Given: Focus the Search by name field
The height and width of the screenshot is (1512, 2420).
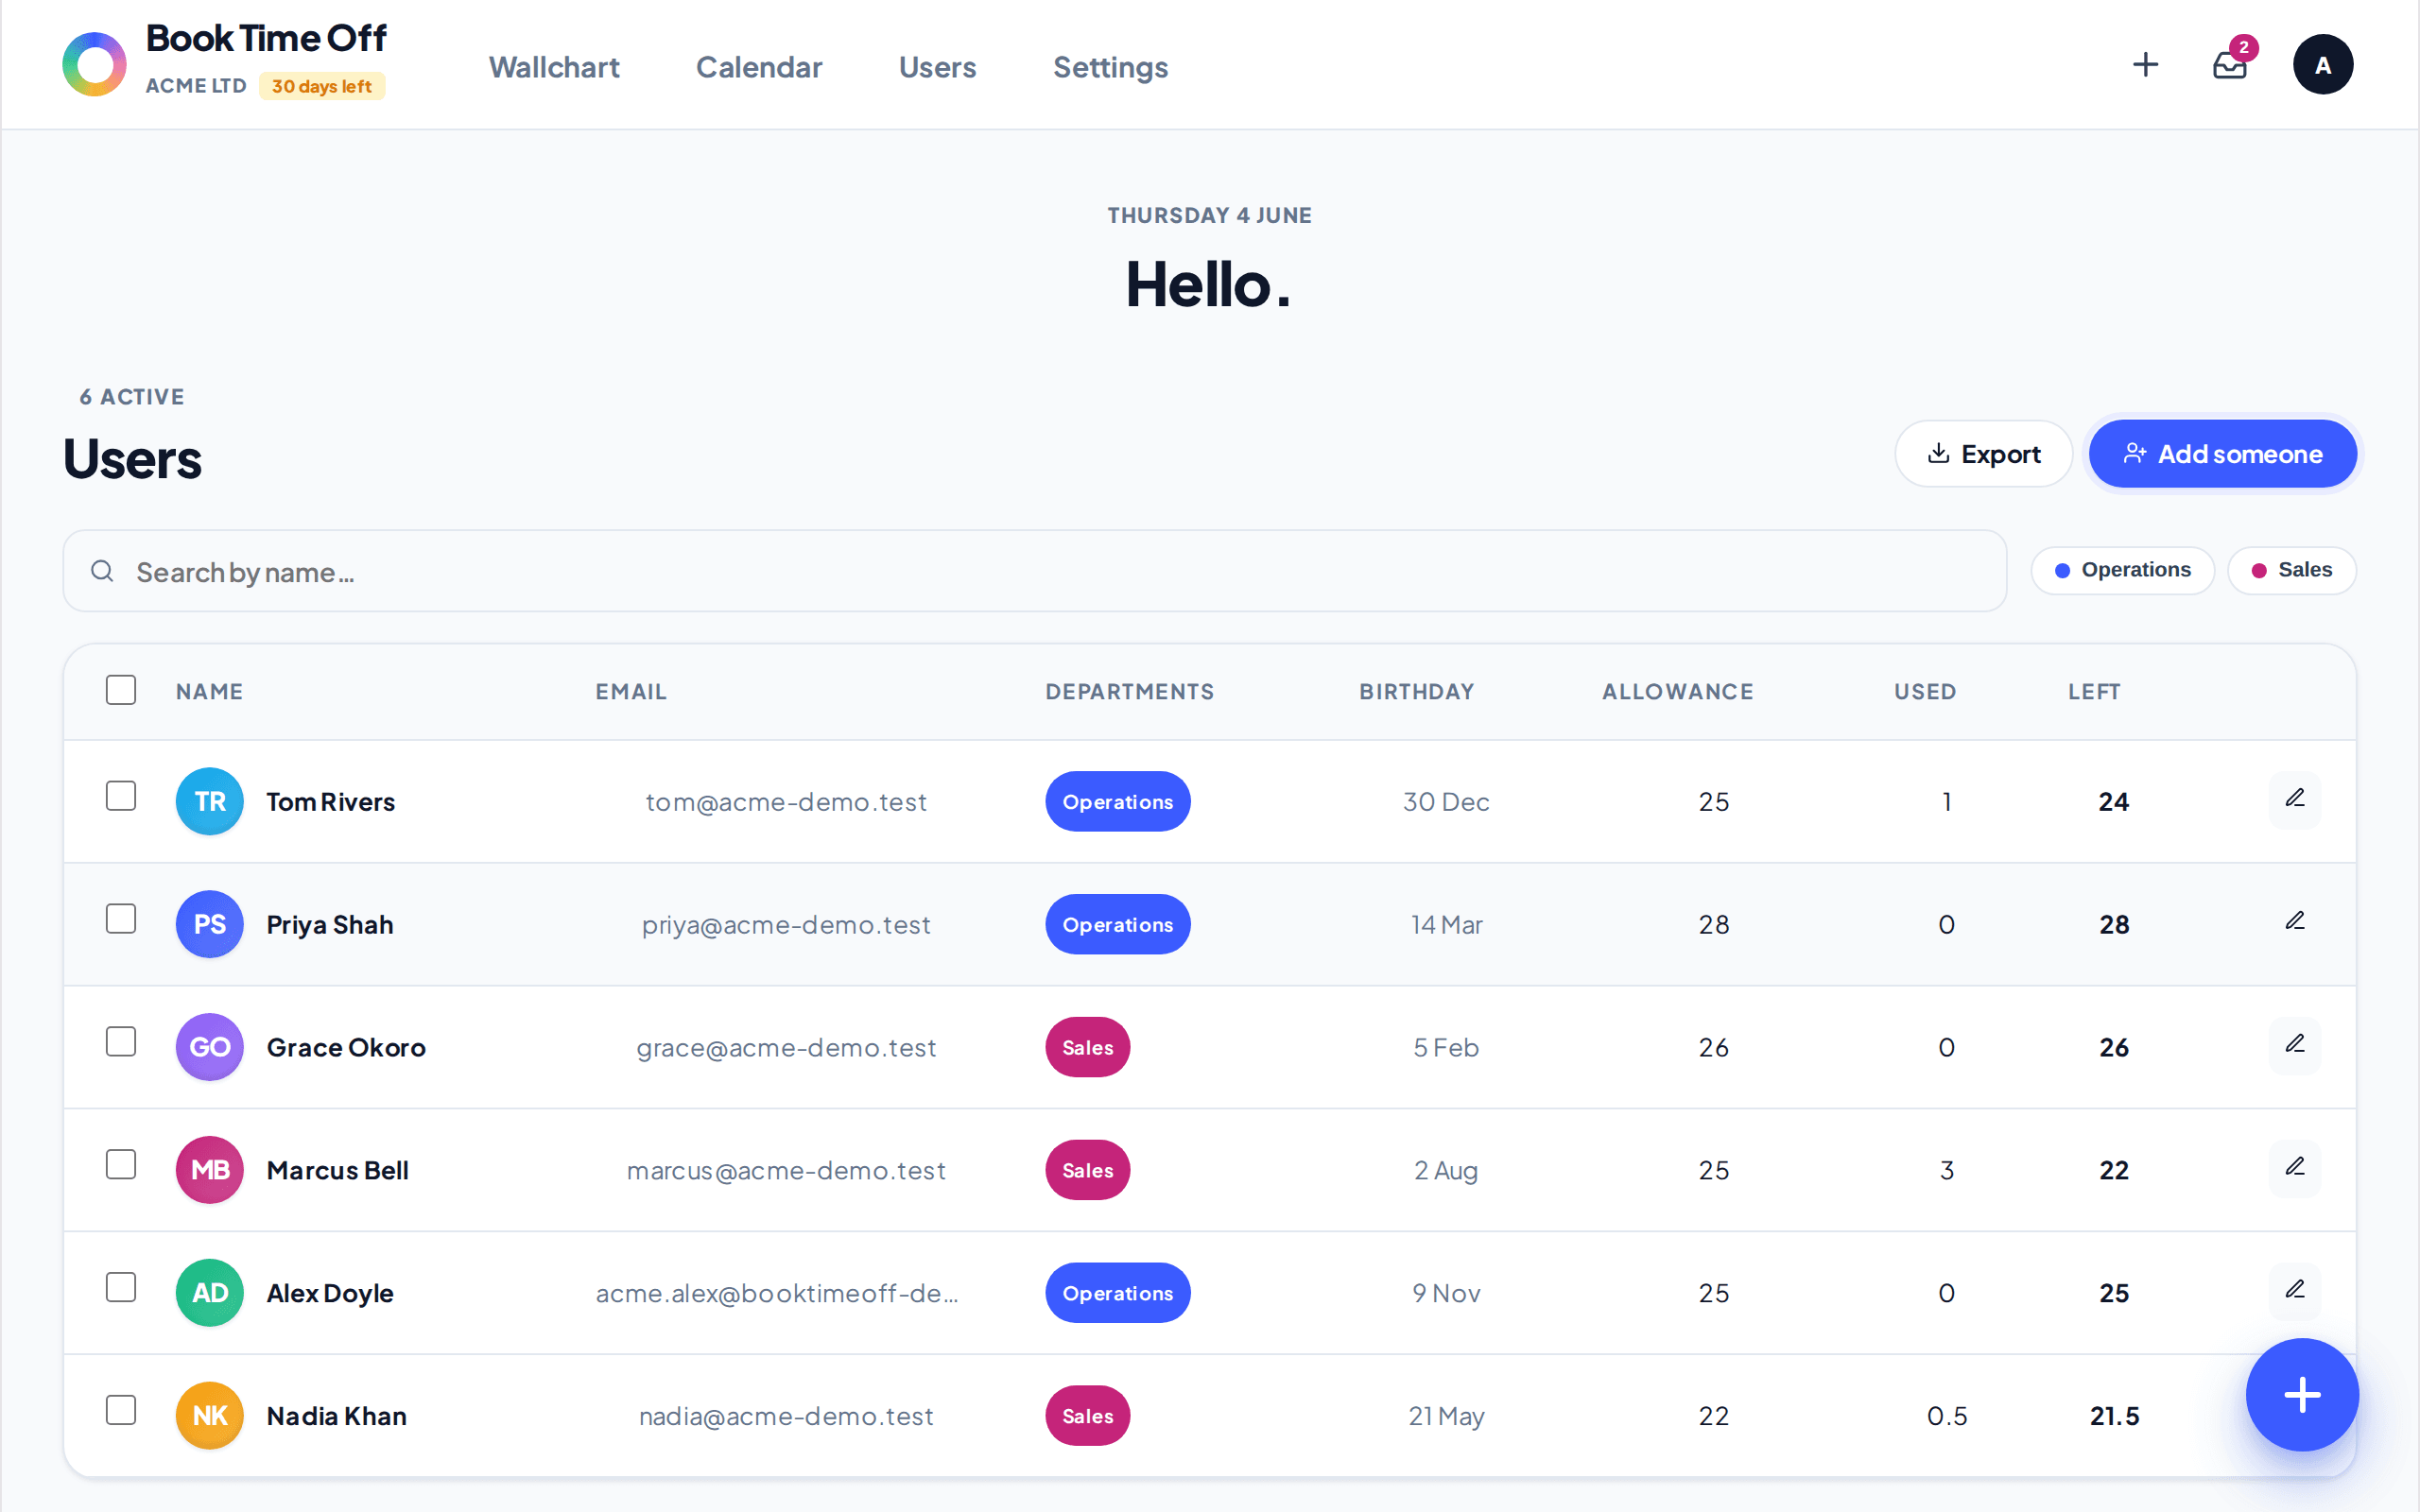Looking at the screenshot, I should click(x=1034, y=571).
